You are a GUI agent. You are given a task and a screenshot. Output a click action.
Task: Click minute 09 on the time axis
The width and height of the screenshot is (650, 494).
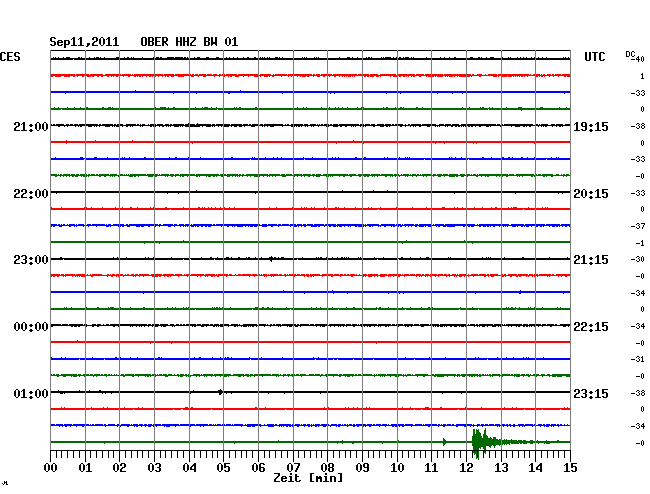362,467
